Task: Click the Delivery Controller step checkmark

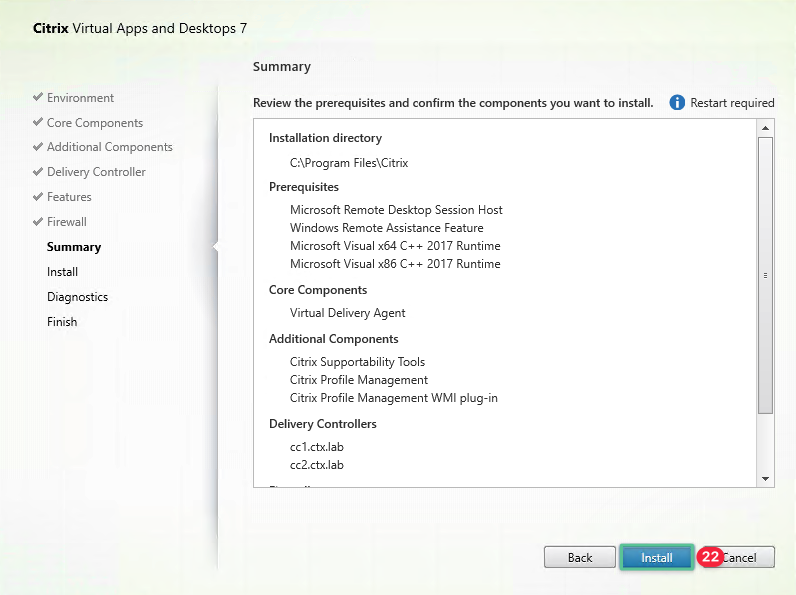Action: tap(38, 172)
